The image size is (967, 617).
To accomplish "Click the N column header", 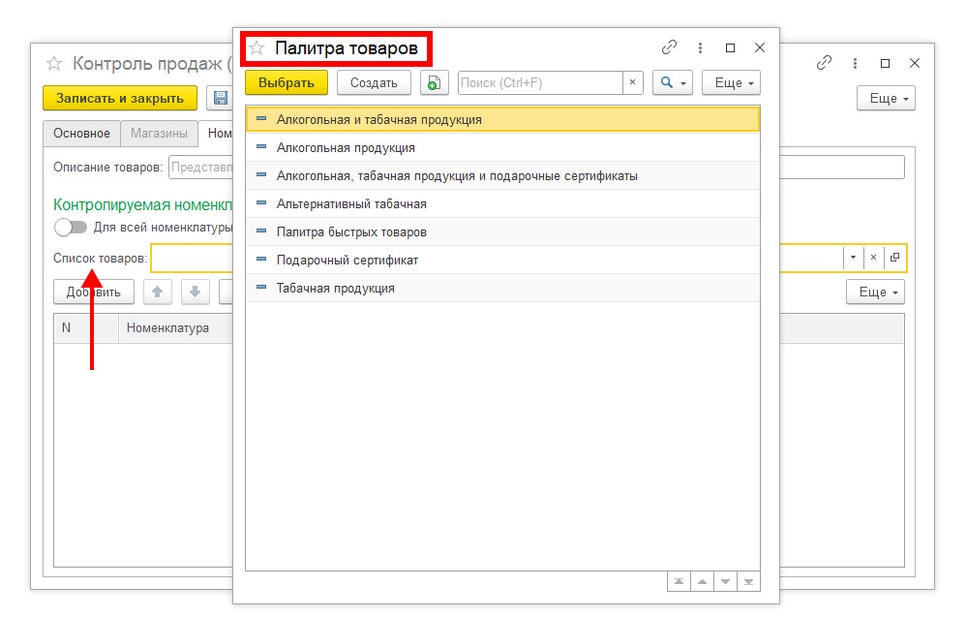I will tap(86, 328).
